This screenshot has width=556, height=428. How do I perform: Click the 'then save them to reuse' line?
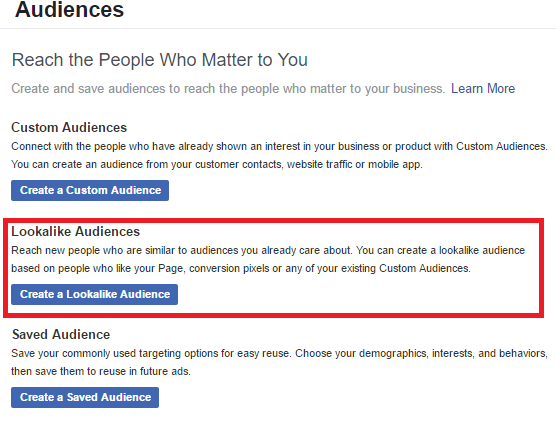(x=101, y=371)
